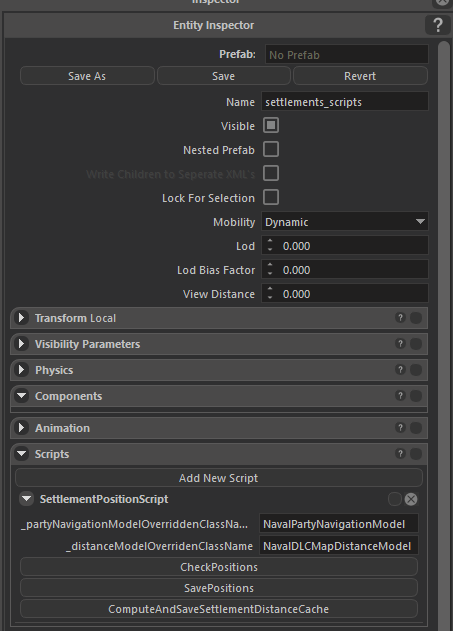This screenshot has height=631, width=453.
Task: Click the Lod Bias Factor value field
Action: (x=345, y=270)
